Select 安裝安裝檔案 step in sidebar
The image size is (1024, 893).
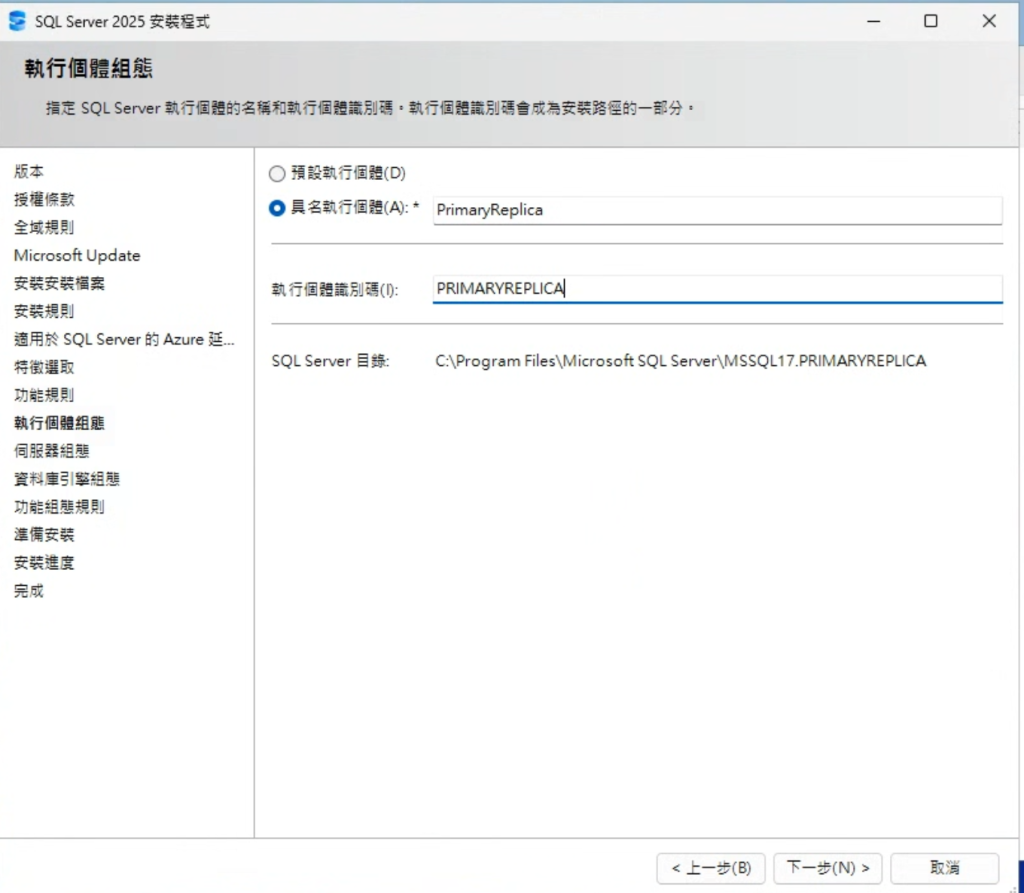point(59,284)
